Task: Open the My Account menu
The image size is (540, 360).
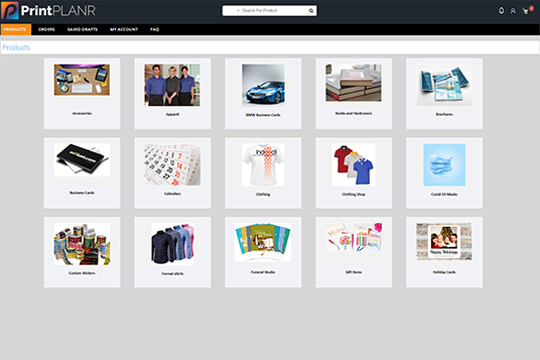Action: (124, 29)
